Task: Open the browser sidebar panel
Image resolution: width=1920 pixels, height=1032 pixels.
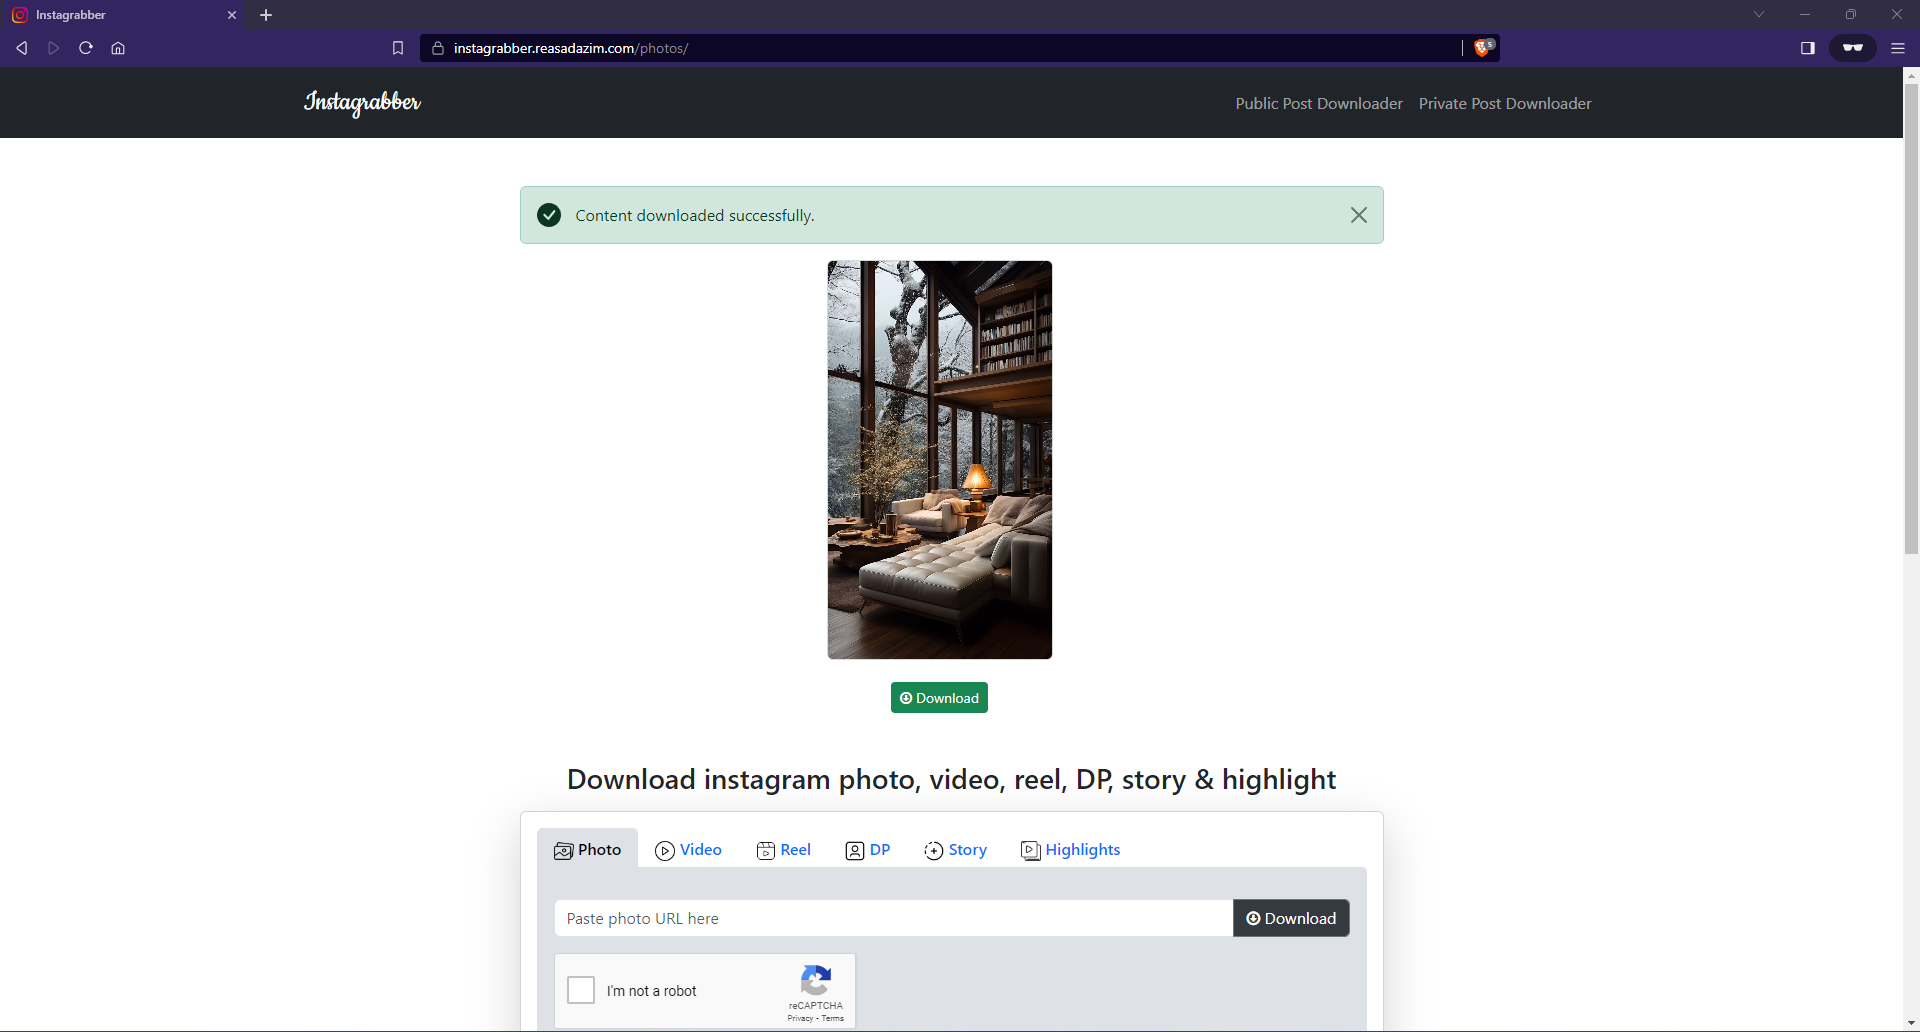Action: coord(1807,47)
